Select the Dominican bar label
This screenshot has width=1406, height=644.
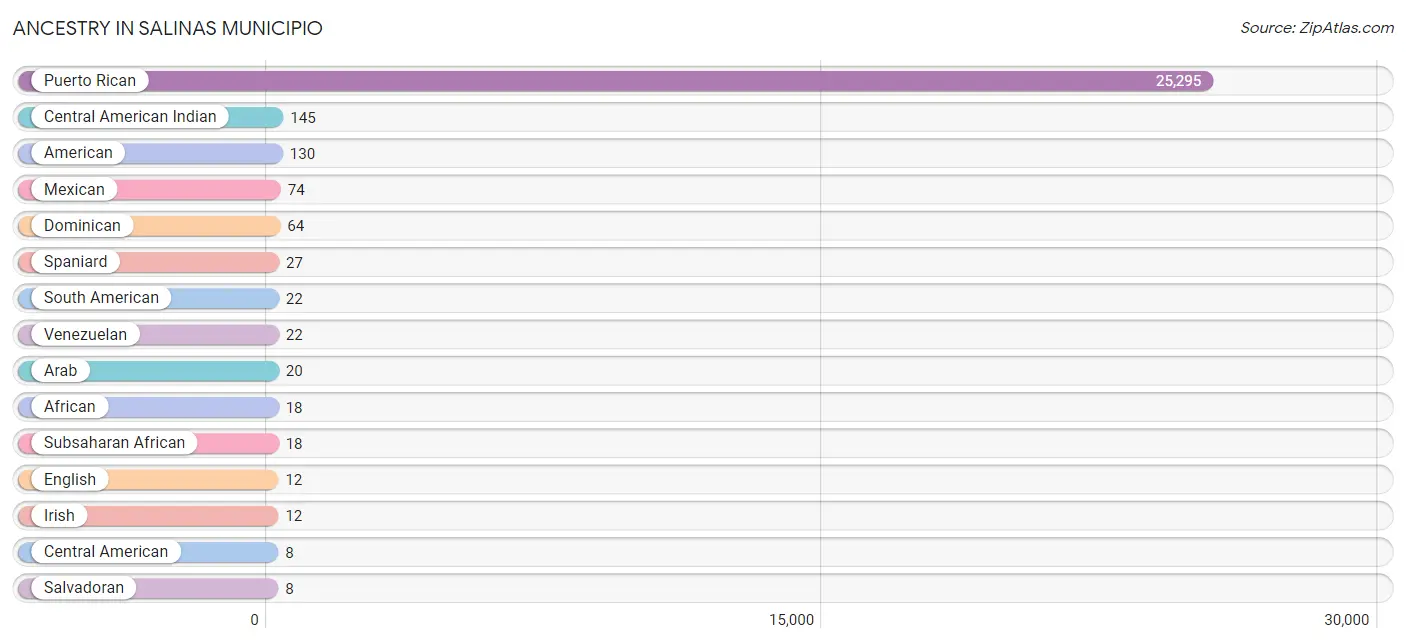tap(82, 226)
